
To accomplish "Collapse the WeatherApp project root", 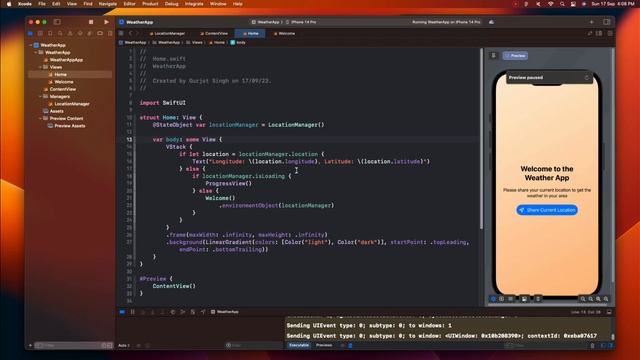I will (x=31, y=45).
